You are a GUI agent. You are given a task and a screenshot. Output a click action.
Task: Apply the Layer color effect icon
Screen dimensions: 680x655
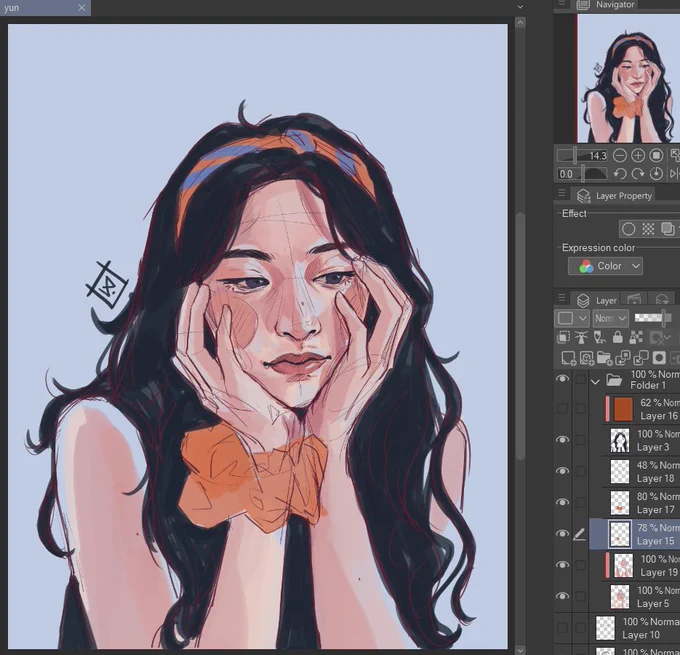click(x=667, y=229)
